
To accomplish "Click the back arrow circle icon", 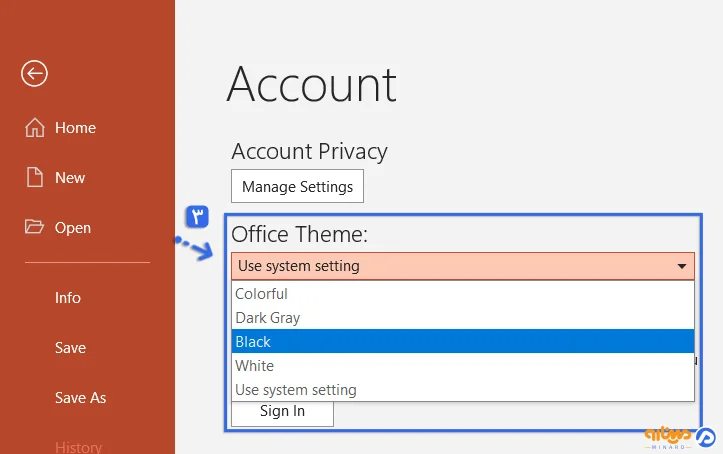I will [34, 73].
